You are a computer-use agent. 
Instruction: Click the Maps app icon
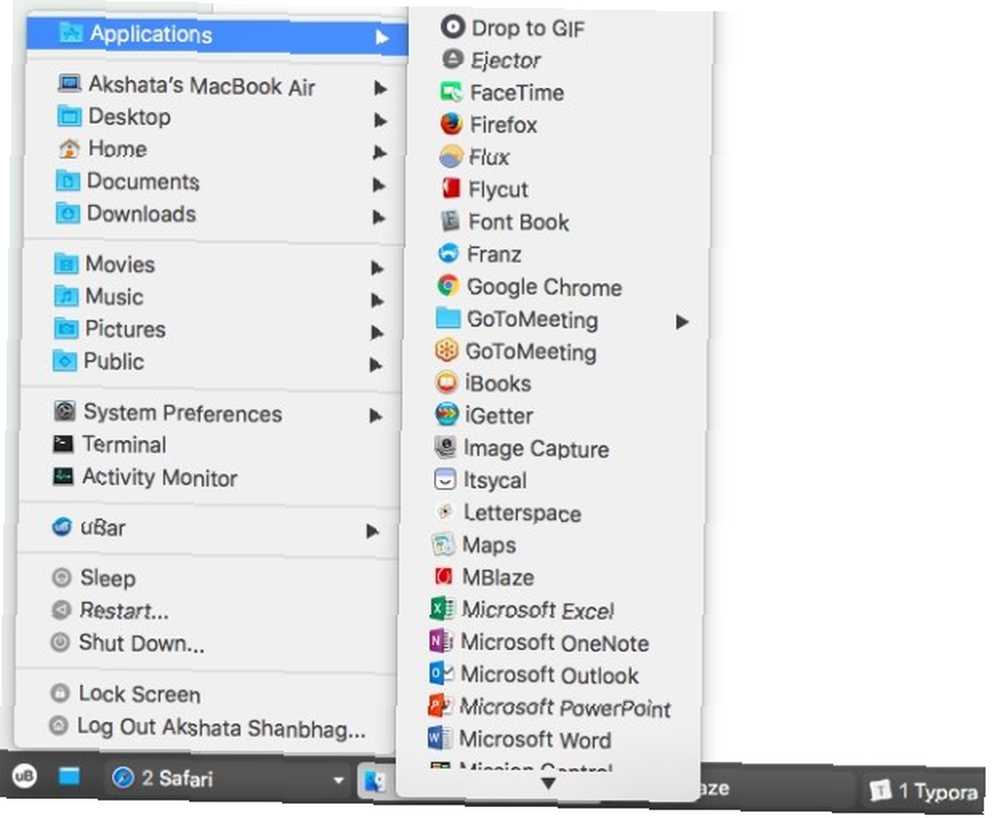pos(443,544)
